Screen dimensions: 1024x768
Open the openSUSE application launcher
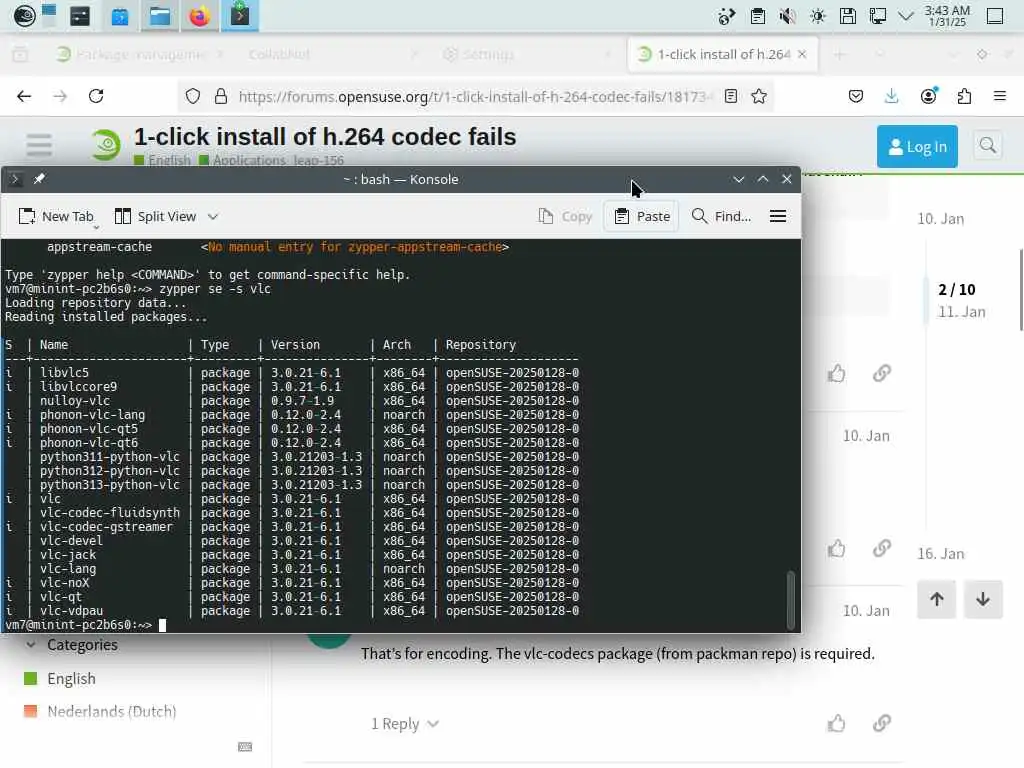tap(25, 16)
